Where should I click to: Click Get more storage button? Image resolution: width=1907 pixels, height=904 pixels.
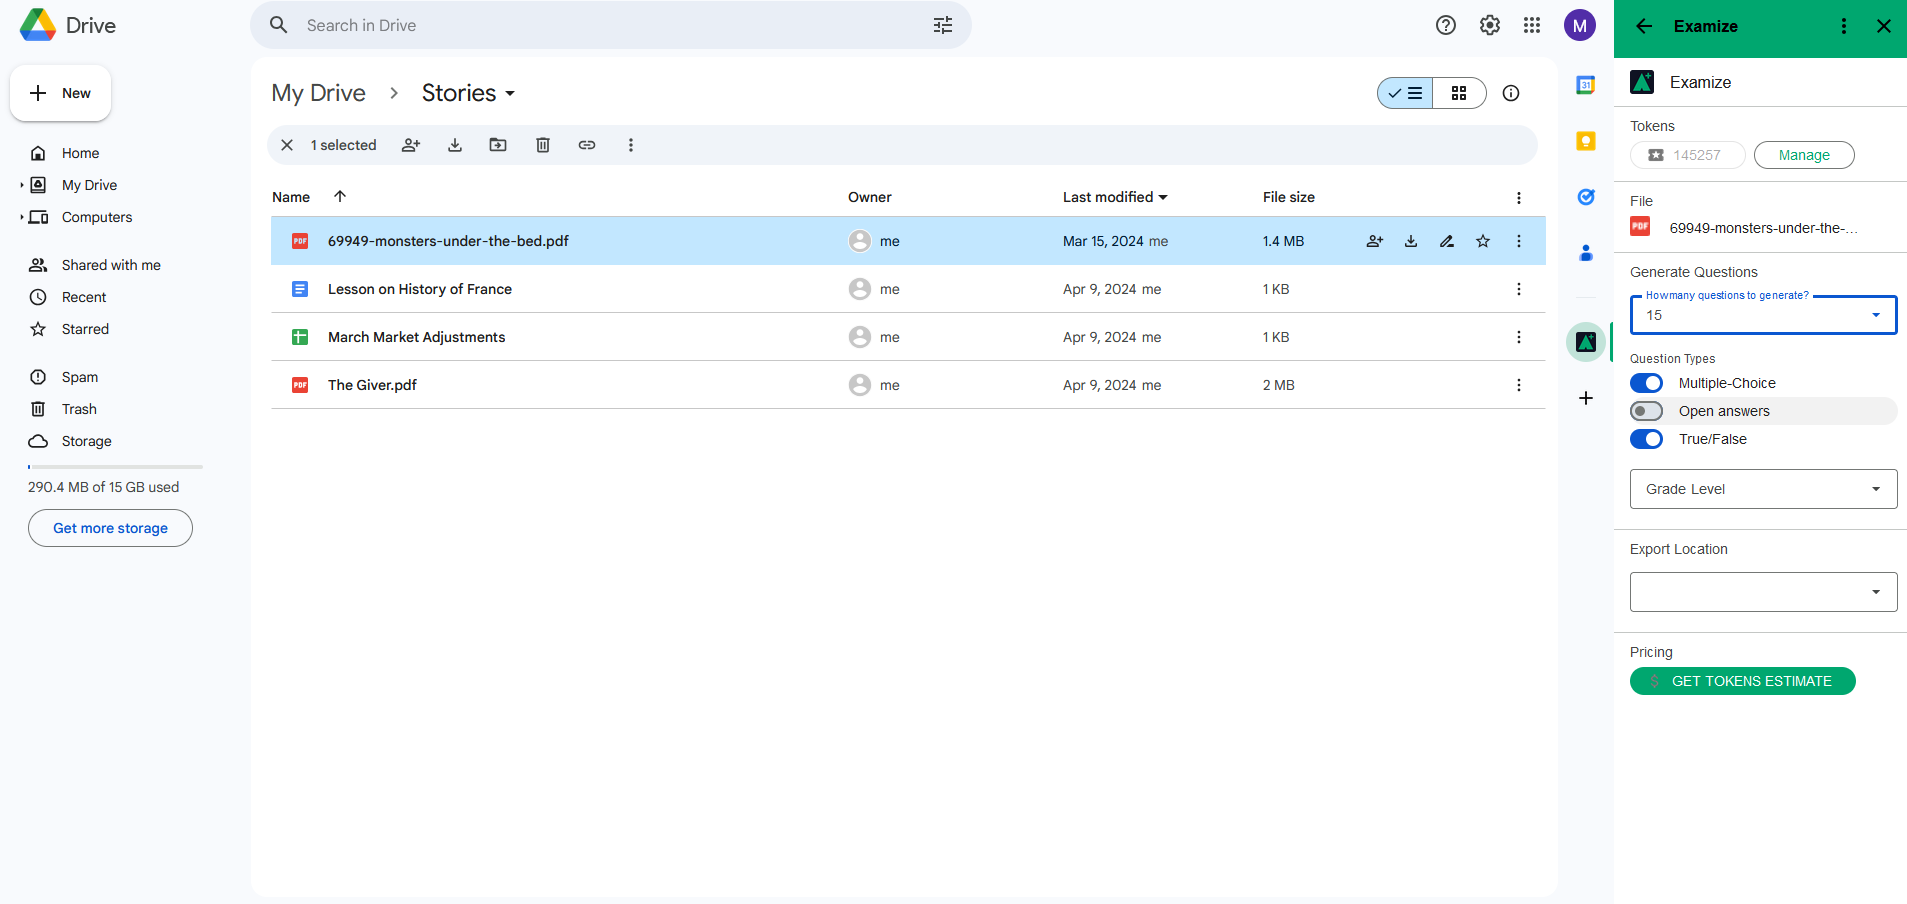tap(110, 528)
